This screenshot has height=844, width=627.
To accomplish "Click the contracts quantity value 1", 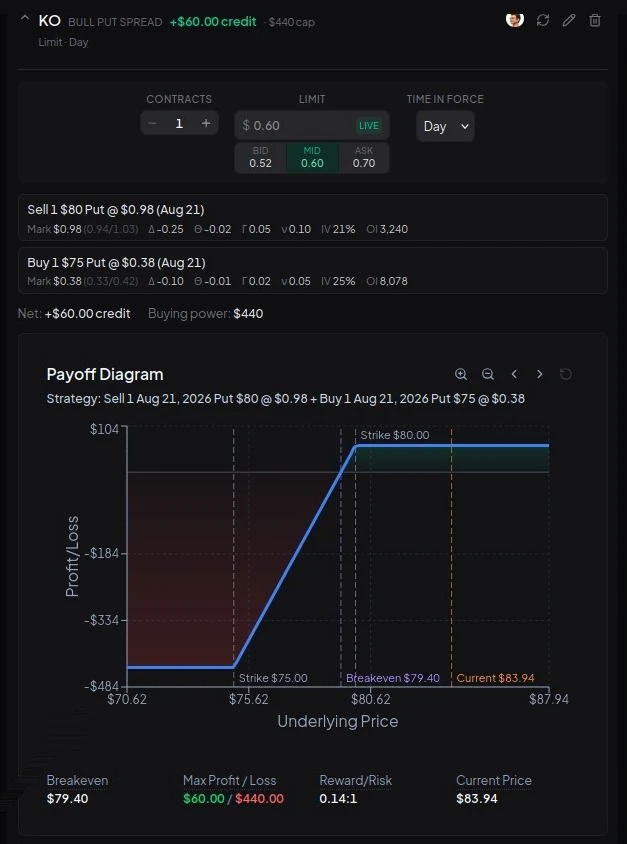I will 179,123.
